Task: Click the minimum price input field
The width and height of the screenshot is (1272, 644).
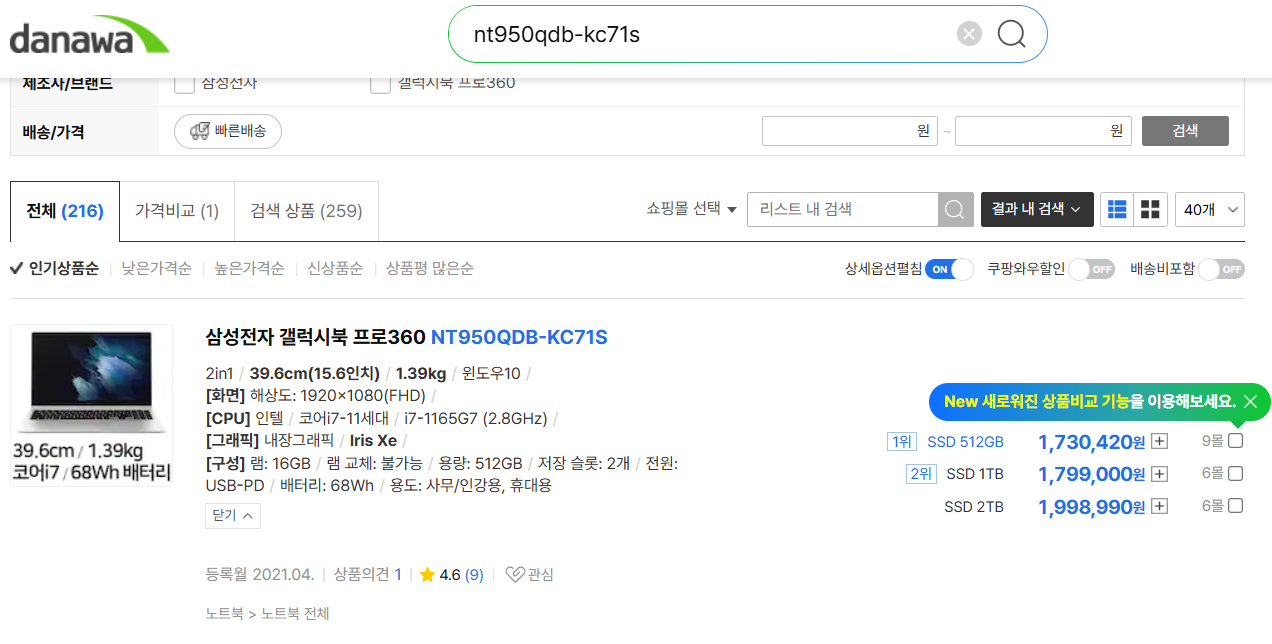Action: pyautogui.click(x=850, y=131)
